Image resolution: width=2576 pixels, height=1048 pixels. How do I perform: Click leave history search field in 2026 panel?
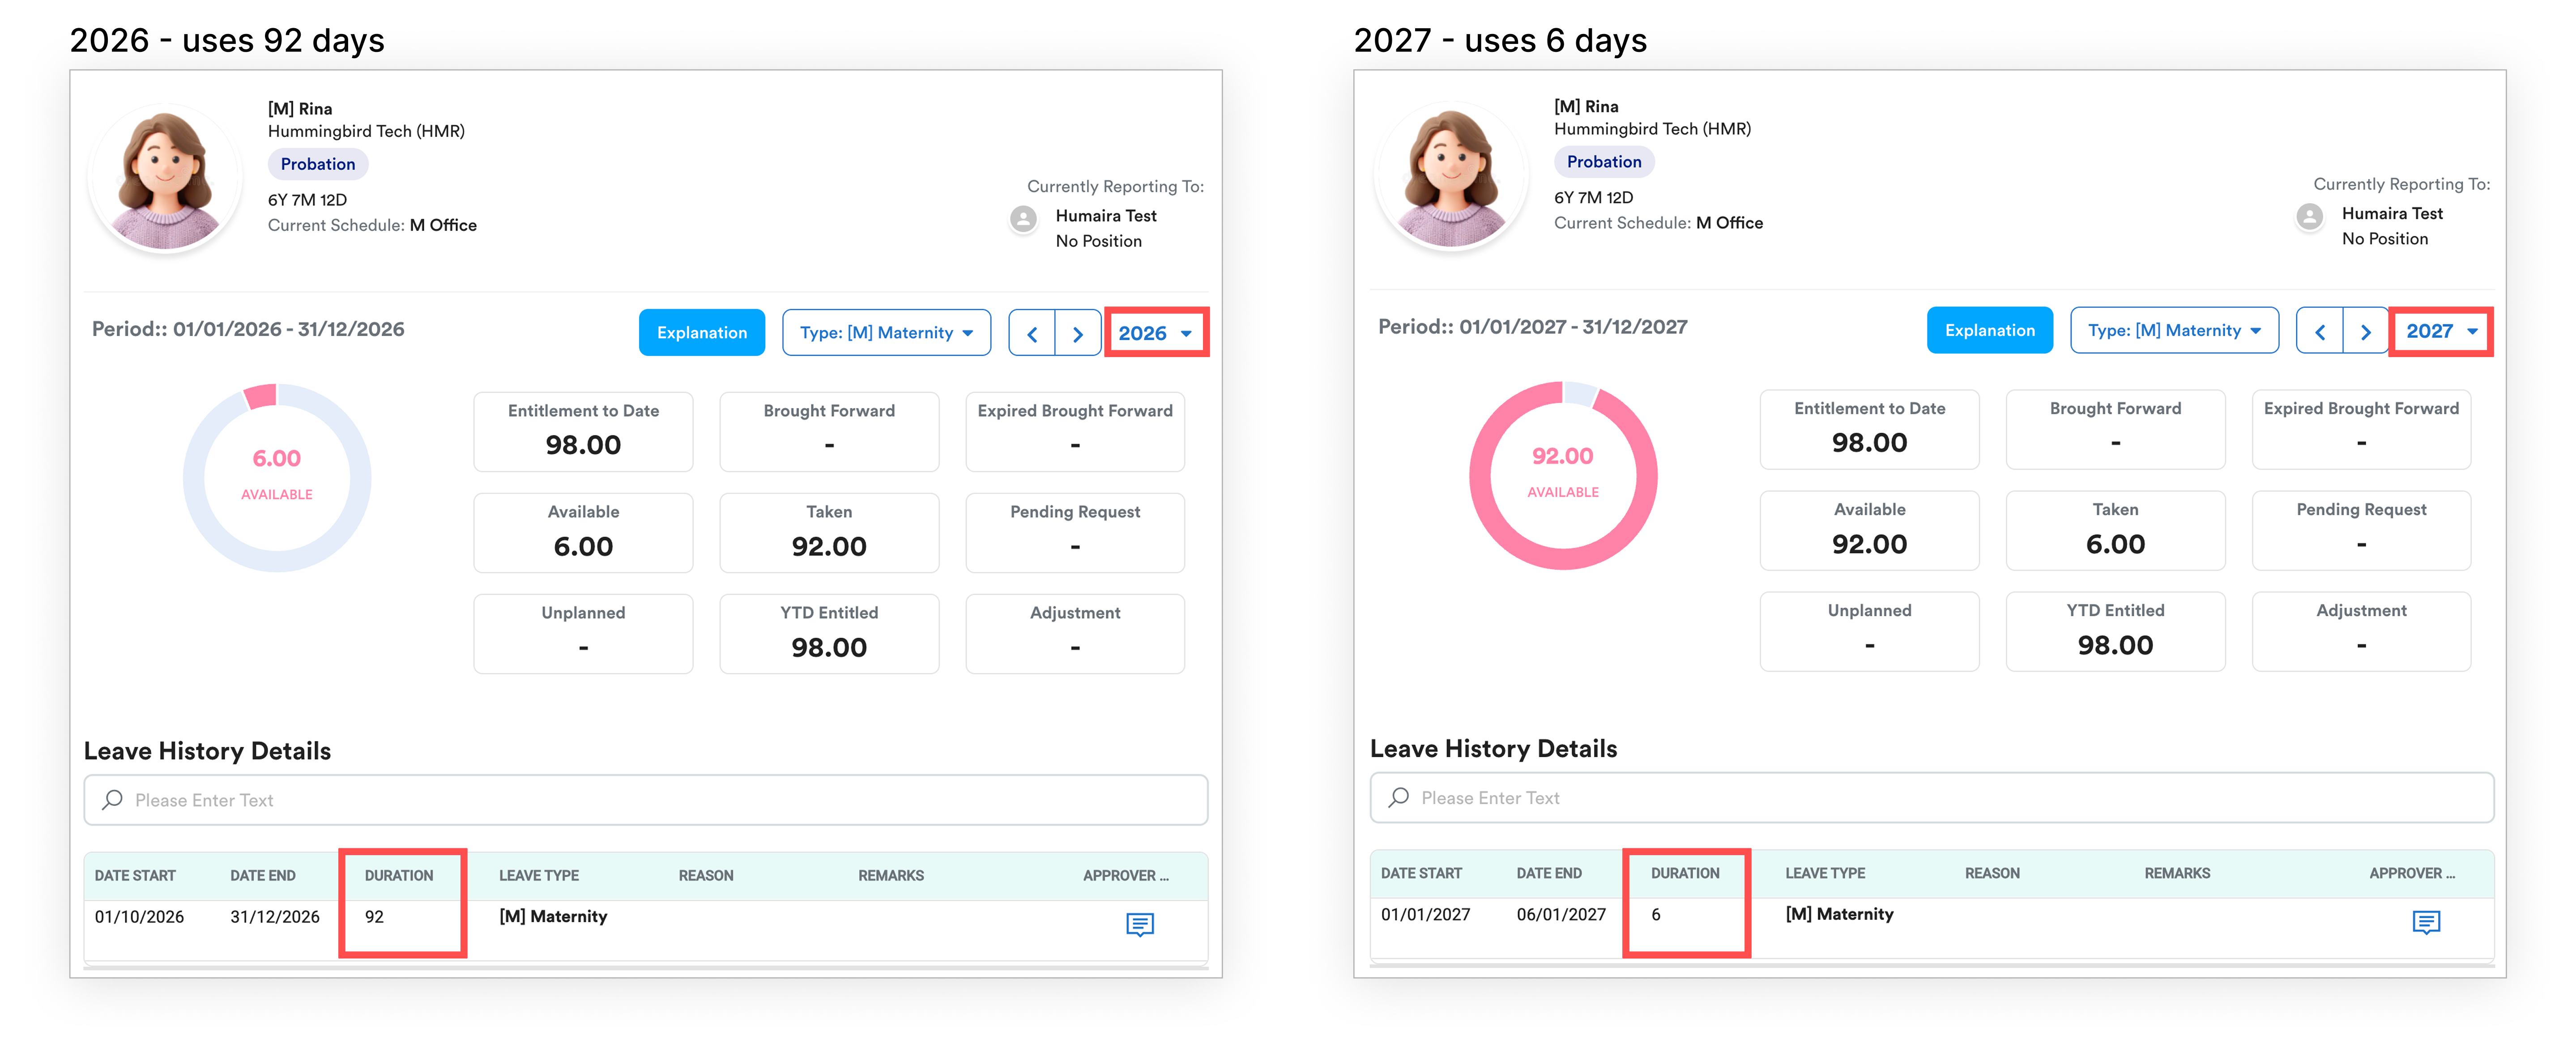(646, 800)
